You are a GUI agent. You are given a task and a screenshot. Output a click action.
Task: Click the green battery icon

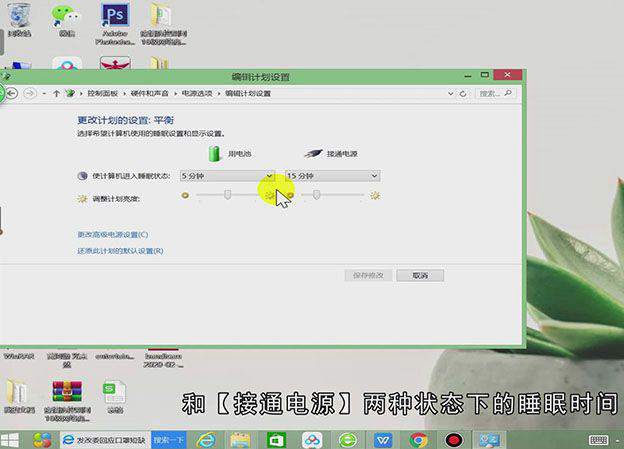tap(214, 153)
